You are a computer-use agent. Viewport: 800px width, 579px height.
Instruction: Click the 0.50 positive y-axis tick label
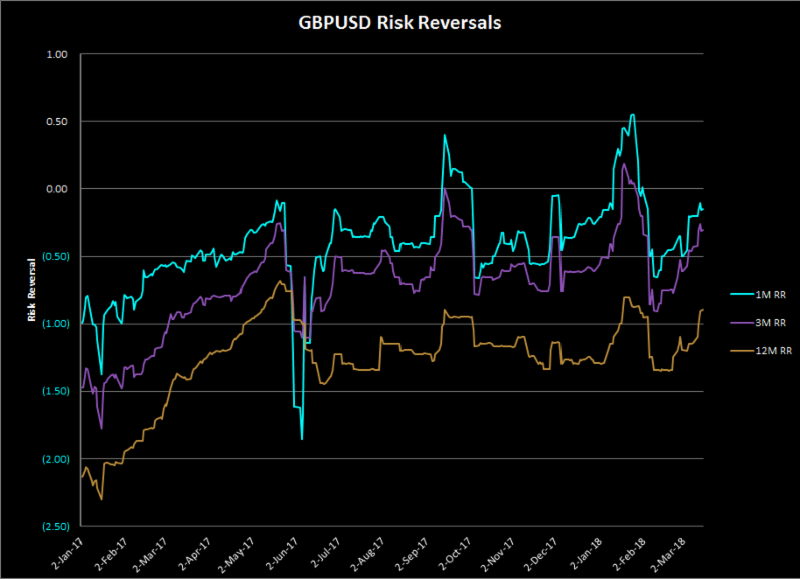[x=56, y=121]
